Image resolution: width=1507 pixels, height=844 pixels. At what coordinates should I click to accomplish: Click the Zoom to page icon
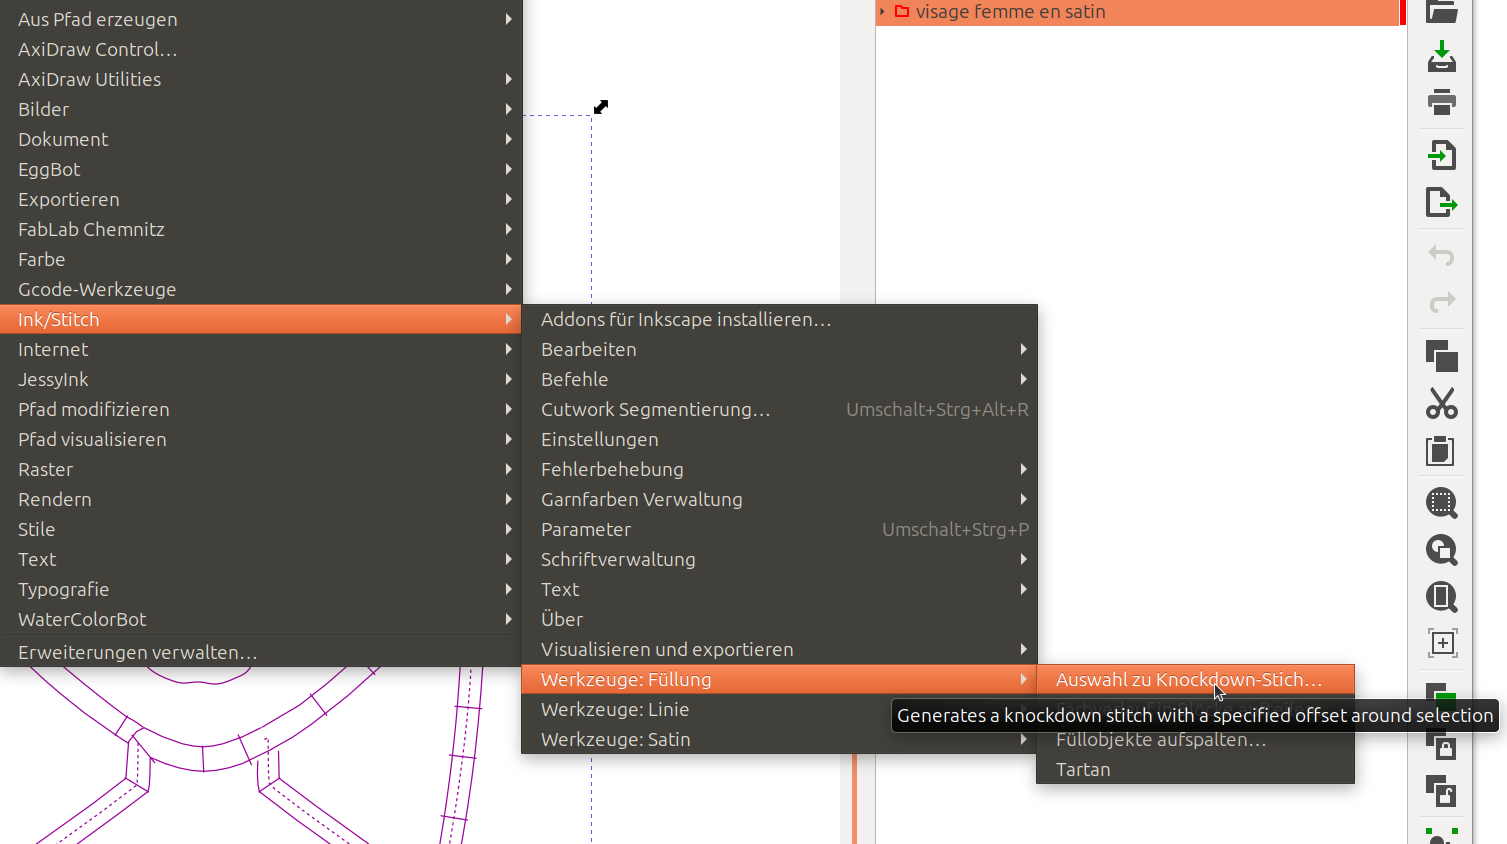click(x=1441, y=597)
